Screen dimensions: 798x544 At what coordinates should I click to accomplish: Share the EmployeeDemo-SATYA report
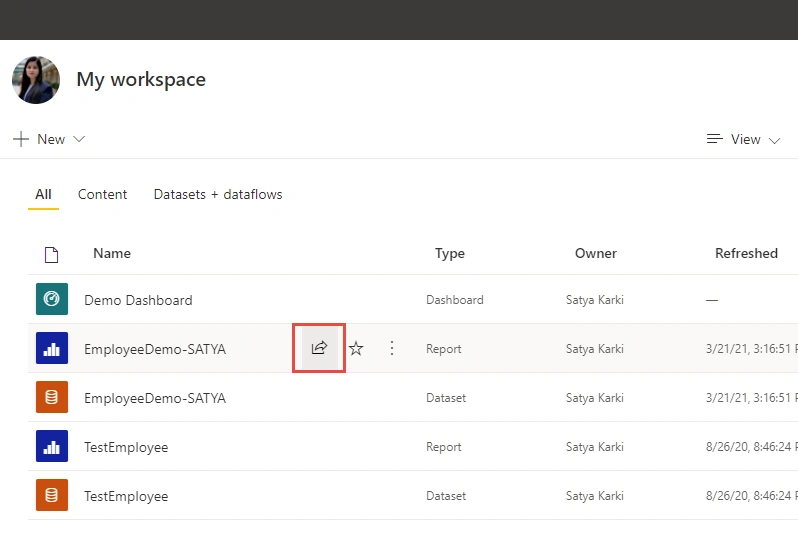(x=319, y=348)
